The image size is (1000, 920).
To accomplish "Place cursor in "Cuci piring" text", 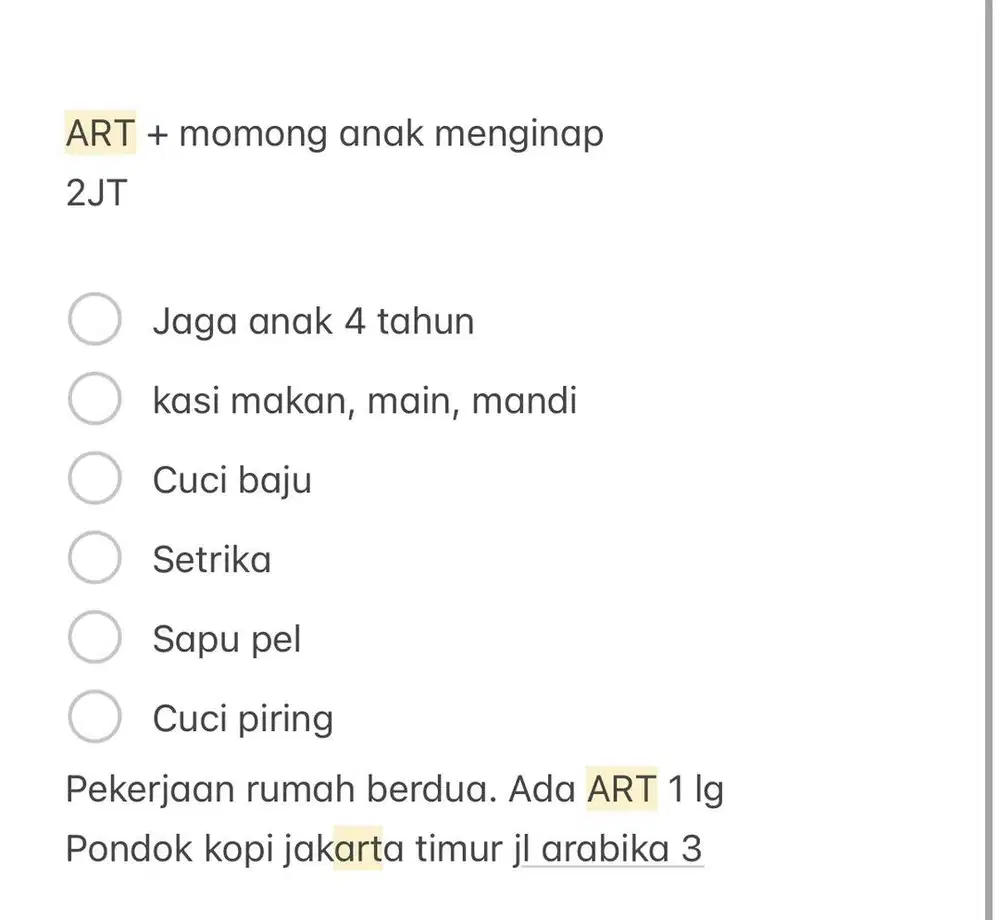I will [242, 718].
